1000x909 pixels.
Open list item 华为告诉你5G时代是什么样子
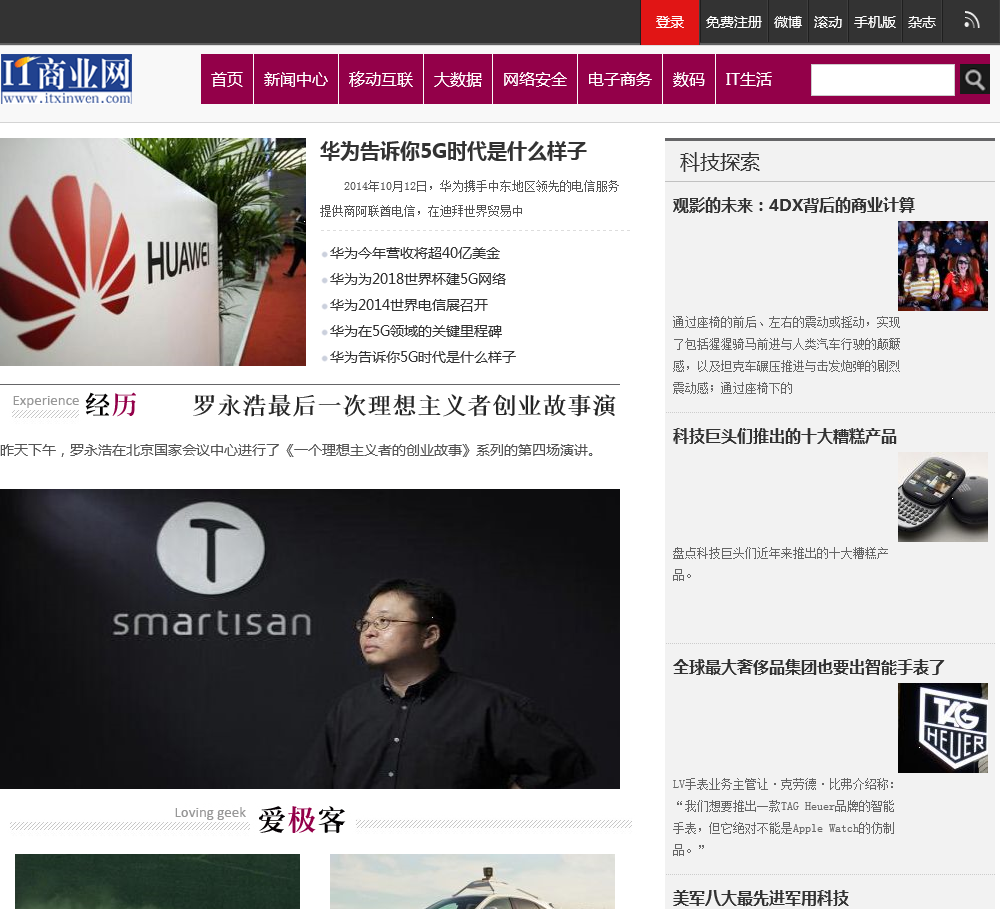point(423,357)
